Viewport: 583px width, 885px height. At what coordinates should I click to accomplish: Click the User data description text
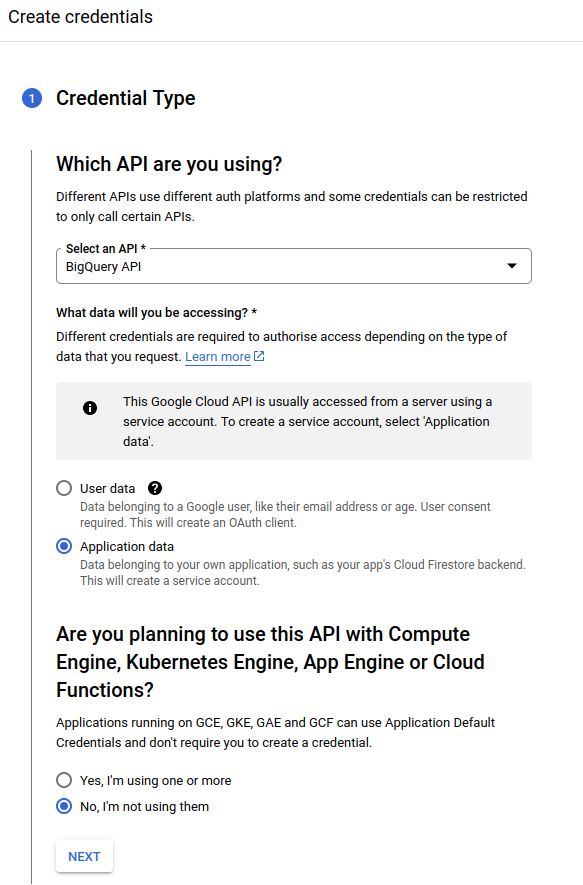click(285, 515)
